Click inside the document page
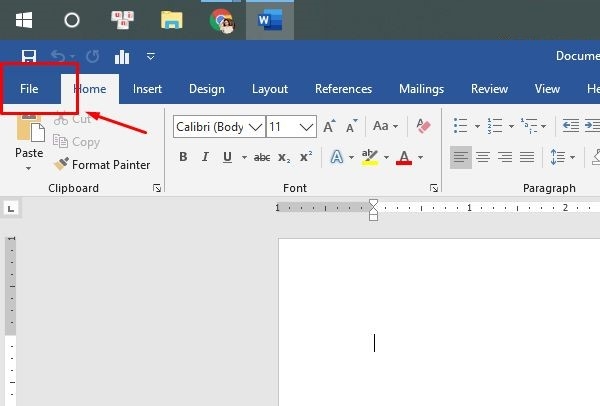Screen dimensions: 600x406 (439, 322)
